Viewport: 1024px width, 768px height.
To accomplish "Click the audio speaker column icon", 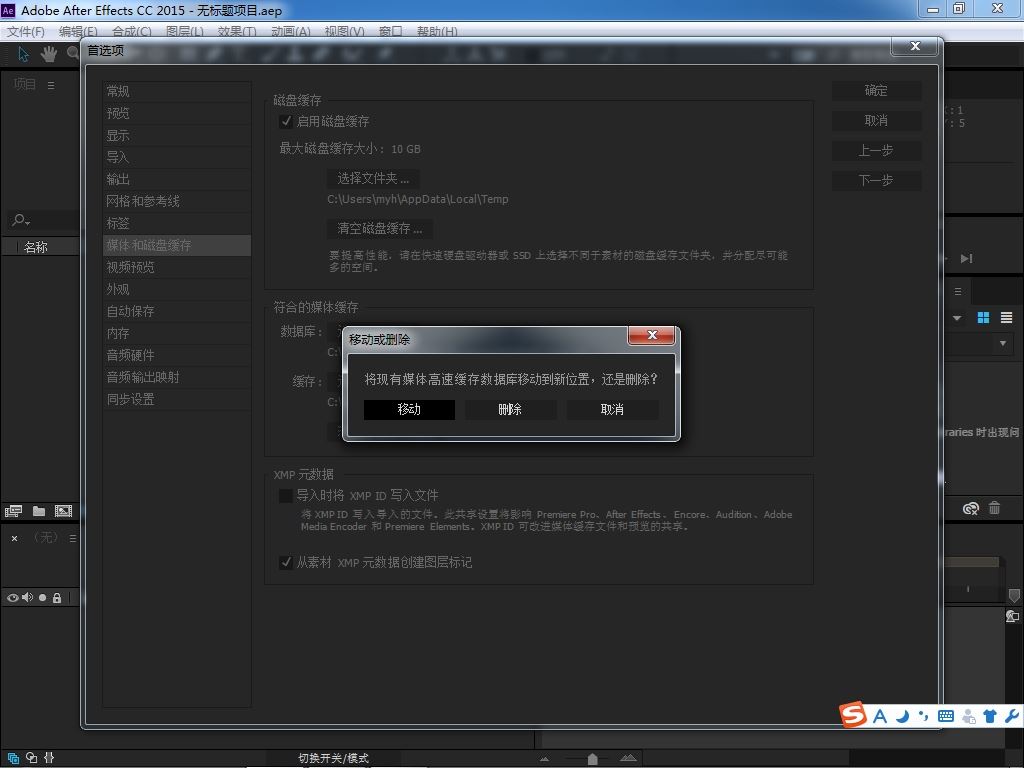I will coord(27,598).
